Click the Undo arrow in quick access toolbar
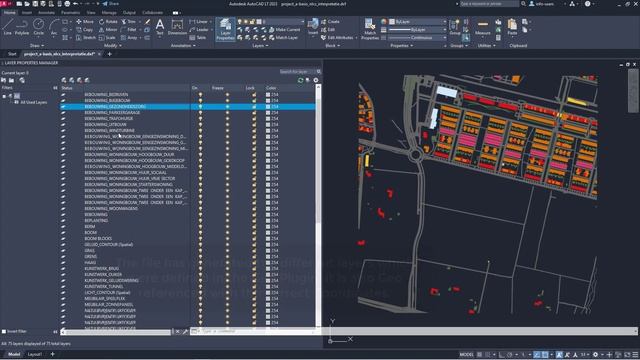This screenshot has width=640, height=360. 76,4
